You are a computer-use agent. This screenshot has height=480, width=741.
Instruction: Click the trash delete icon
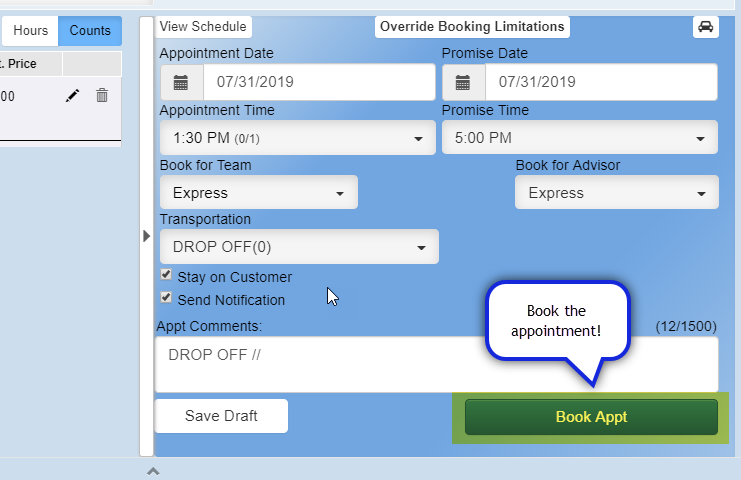point(101,96)
